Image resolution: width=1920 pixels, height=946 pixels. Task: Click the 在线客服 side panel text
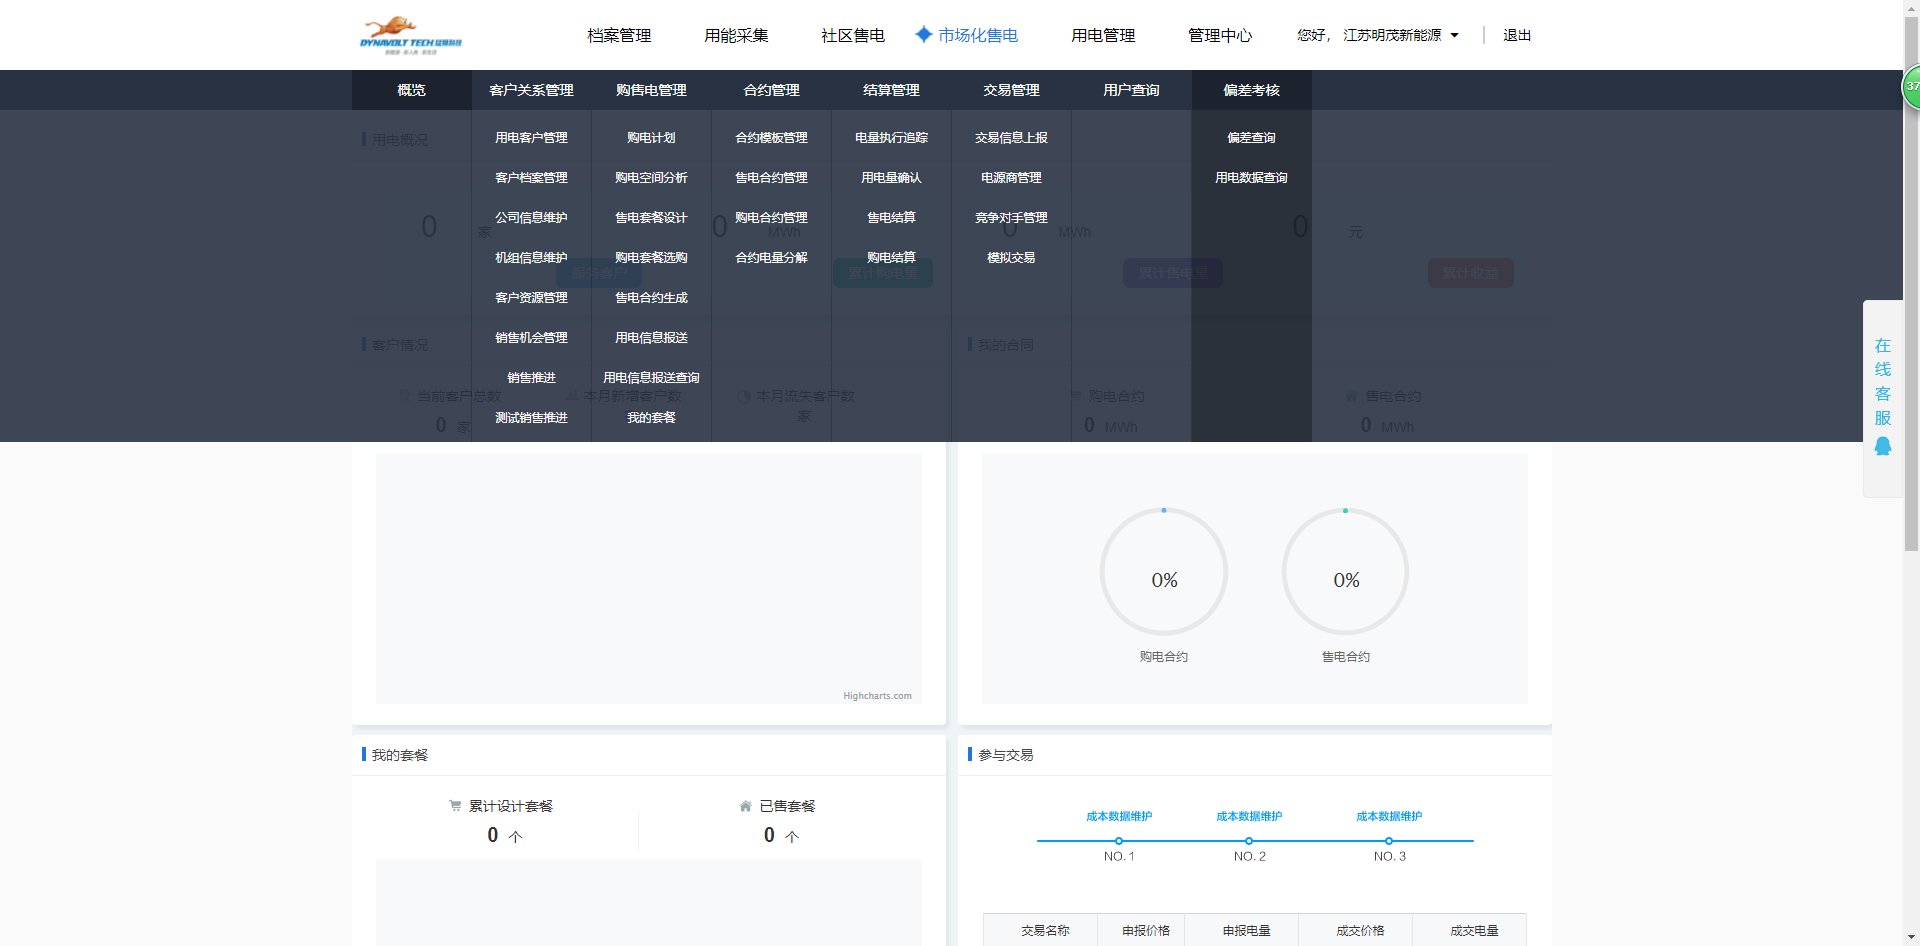point(1882,382)
